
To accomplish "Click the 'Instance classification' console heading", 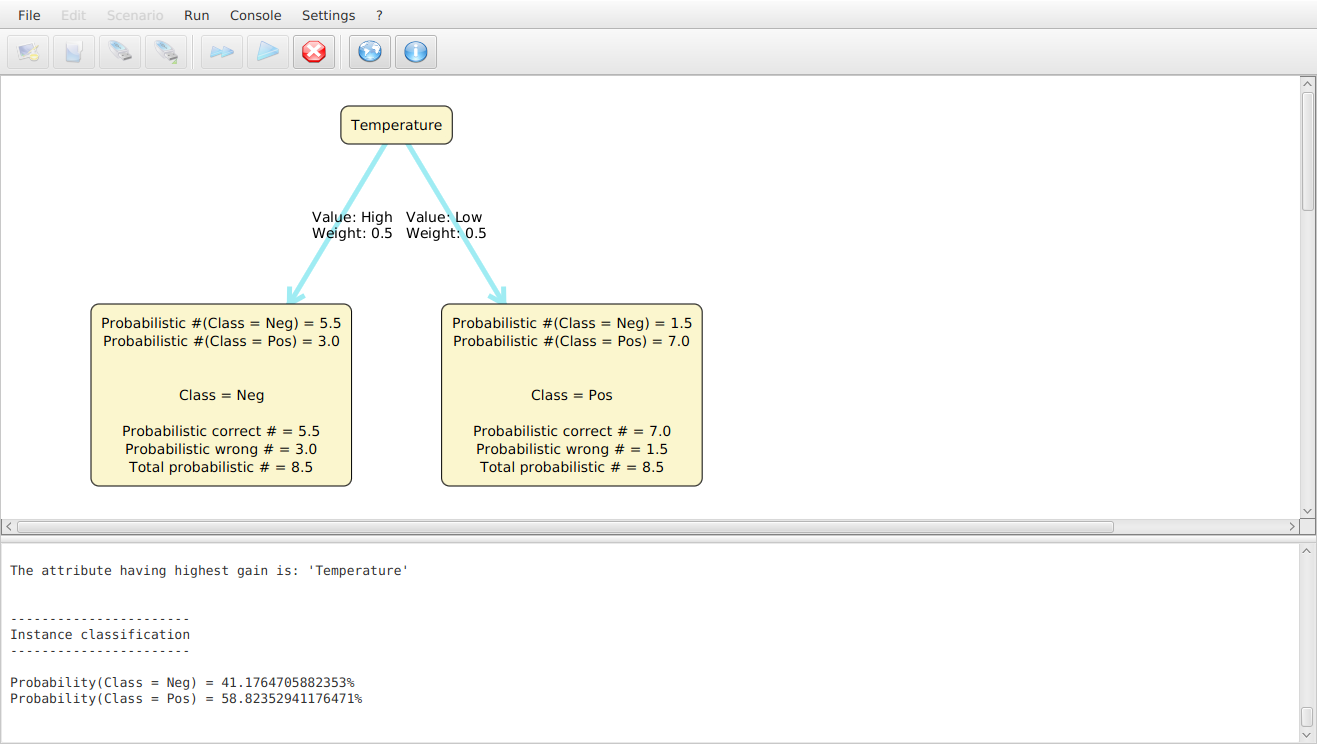I will (100, 634).
